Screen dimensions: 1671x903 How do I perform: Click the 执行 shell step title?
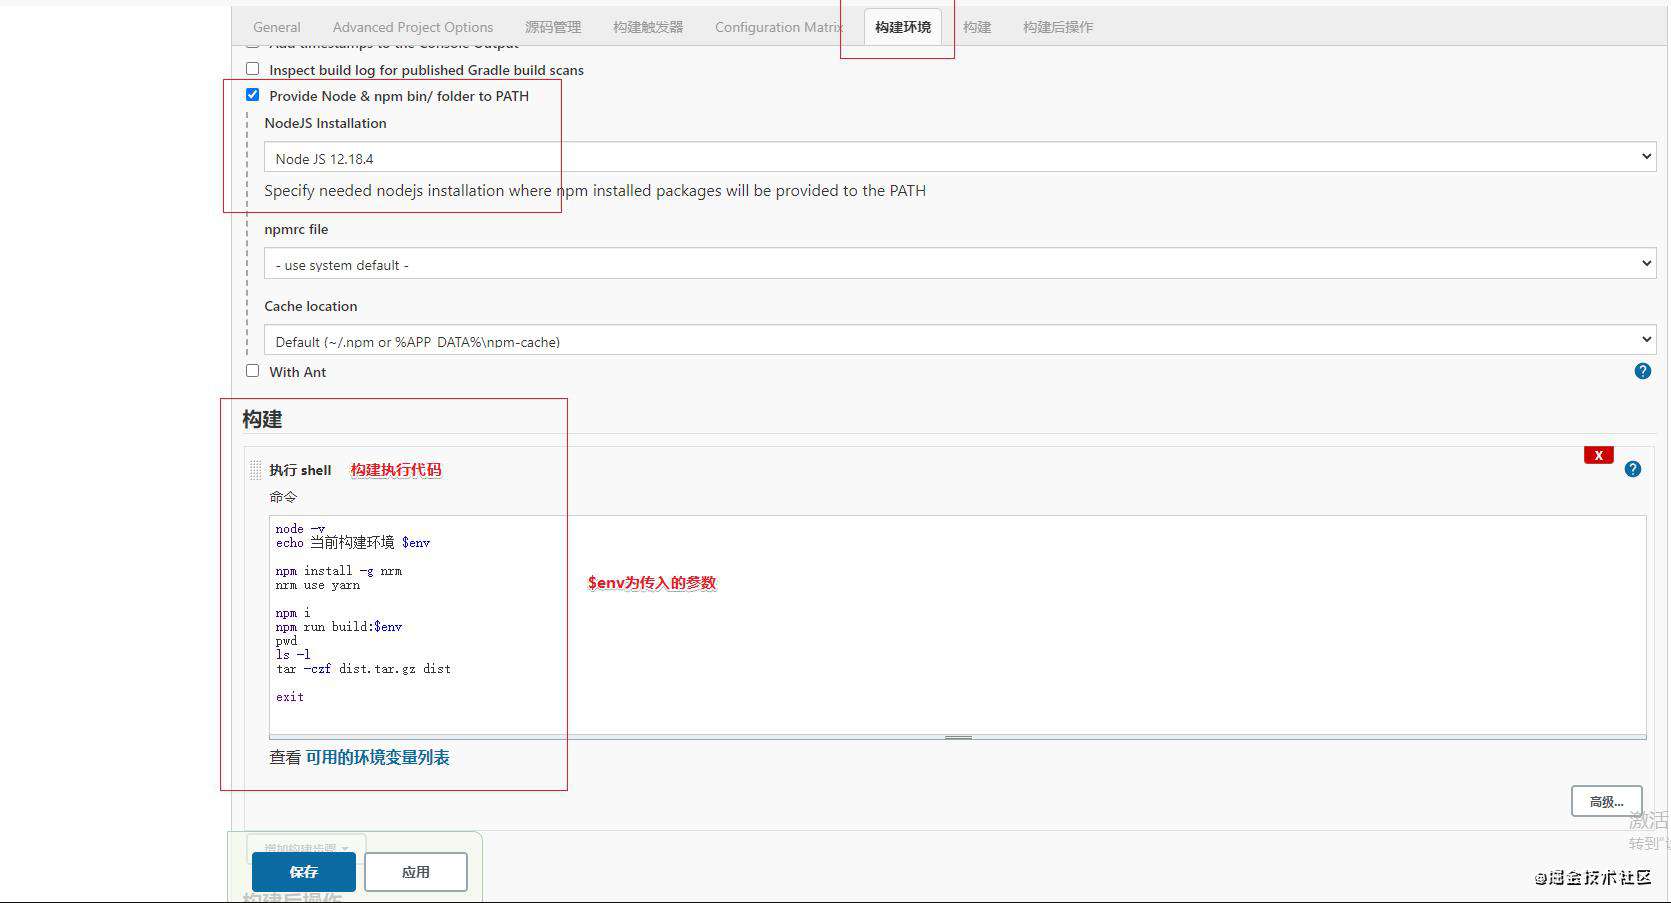(300, 470)
